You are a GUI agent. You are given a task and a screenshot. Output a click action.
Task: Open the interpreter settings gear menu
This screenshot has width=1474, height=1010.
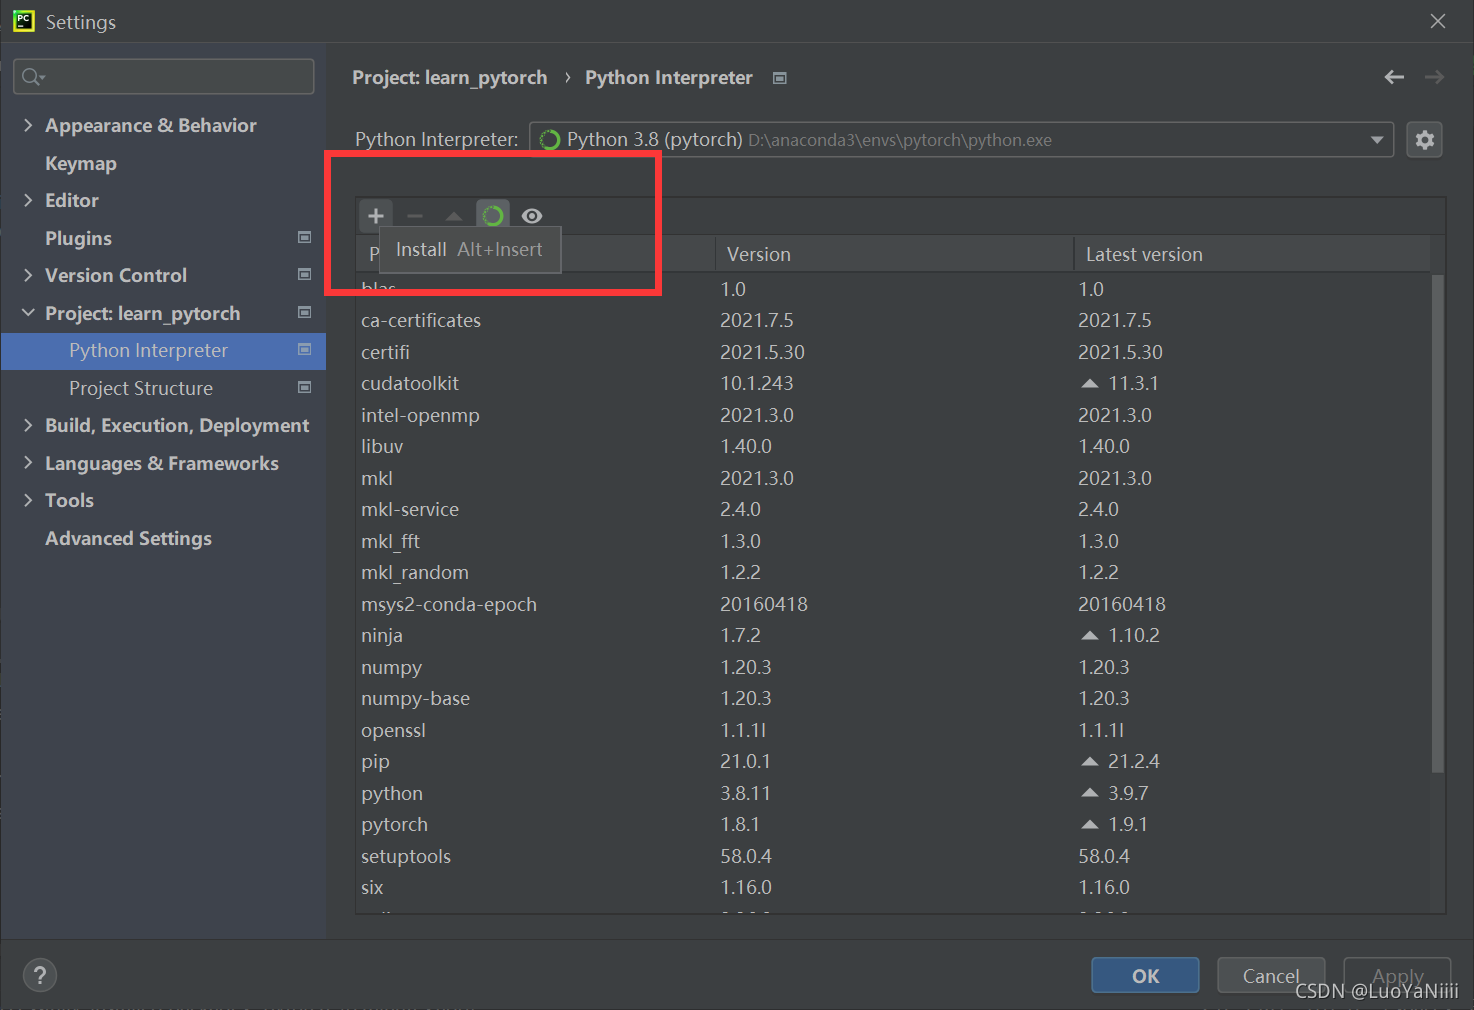(1424, 139)
